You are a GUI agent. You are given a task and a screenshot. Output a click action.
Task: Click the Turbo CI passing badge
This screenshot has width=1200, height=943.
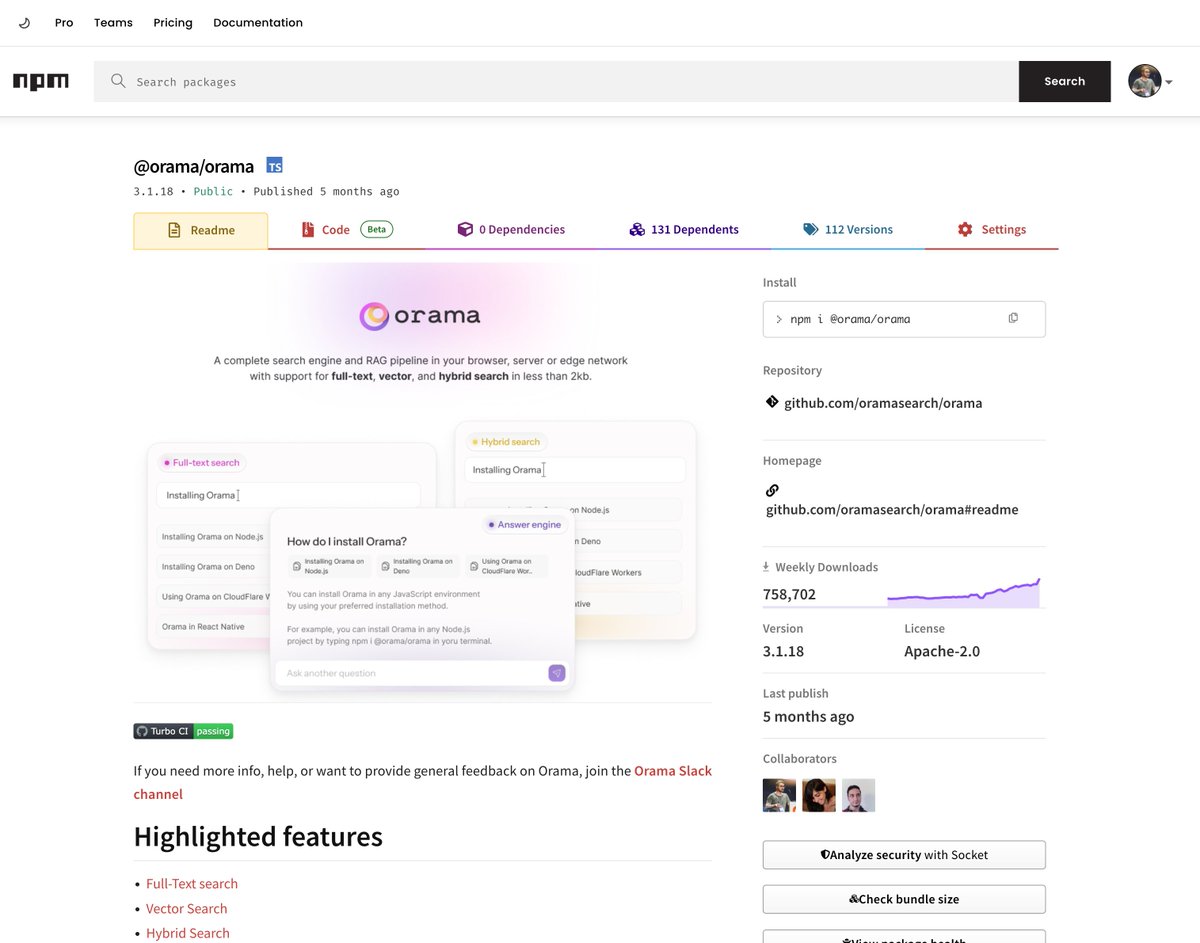click(x=183, y=731)
